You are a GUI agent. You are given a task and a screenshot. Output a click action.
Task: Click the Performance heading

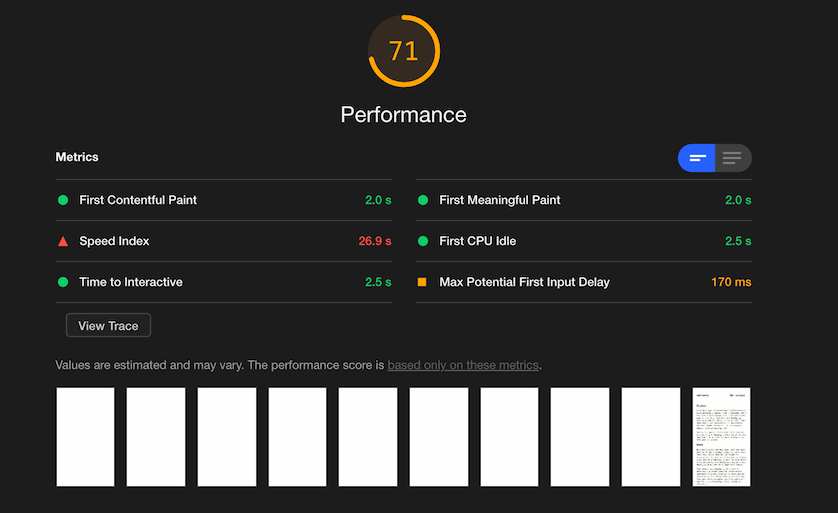pyautogui.click(x=404, y=115)
